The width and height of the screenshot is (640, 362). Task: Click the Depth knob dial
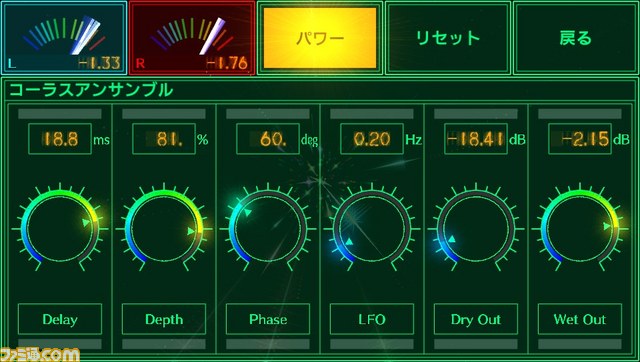164,229
